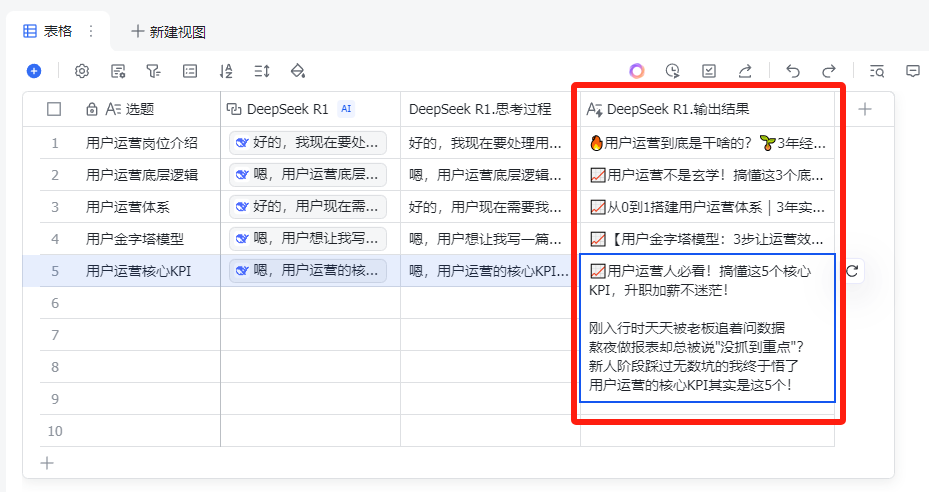Click DeepSeek R1 chip in row 2
This screenshot has width=929, height=492.
[x=308, y=175]
